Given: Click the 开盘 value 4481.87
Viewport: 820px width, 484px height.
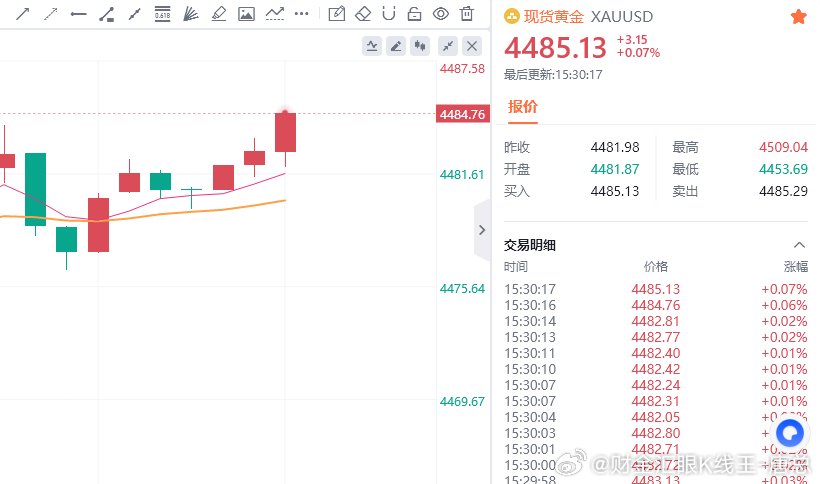Looking at the screenshot, I should [615, 169].
